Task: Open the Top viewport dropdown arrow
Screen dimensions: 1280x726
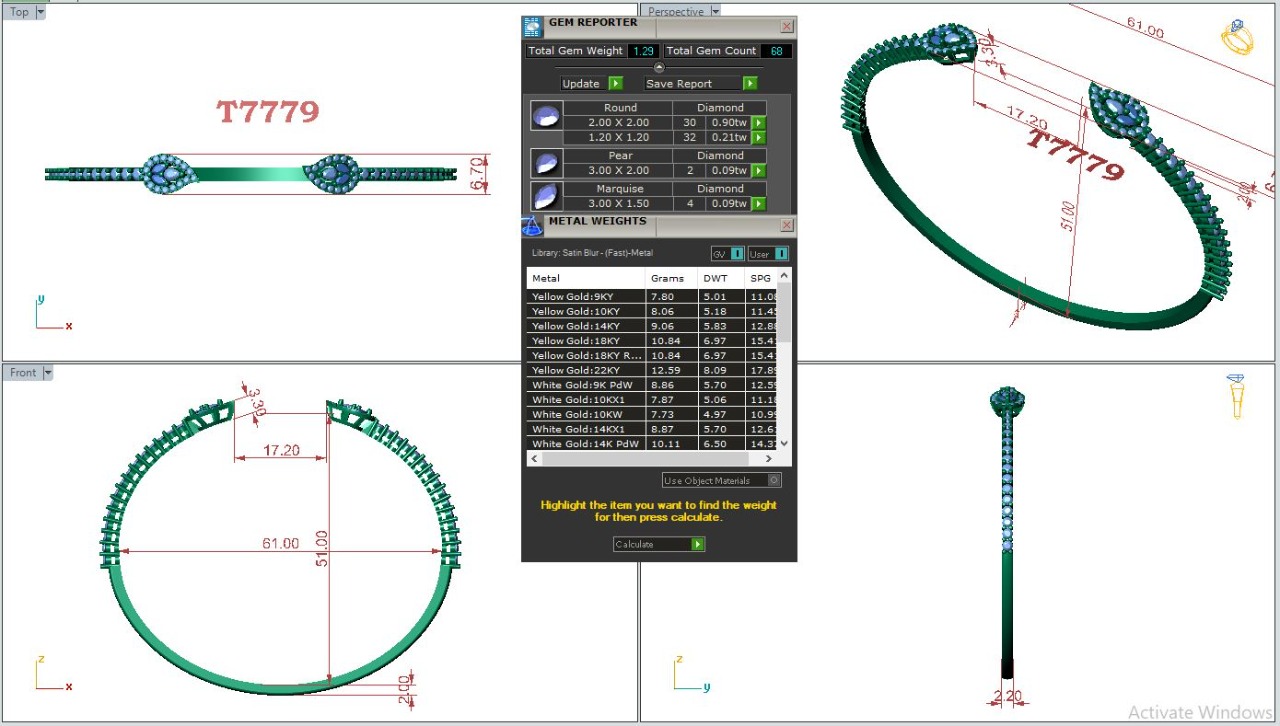Action: pyautogui.click(x=40, y=13)
